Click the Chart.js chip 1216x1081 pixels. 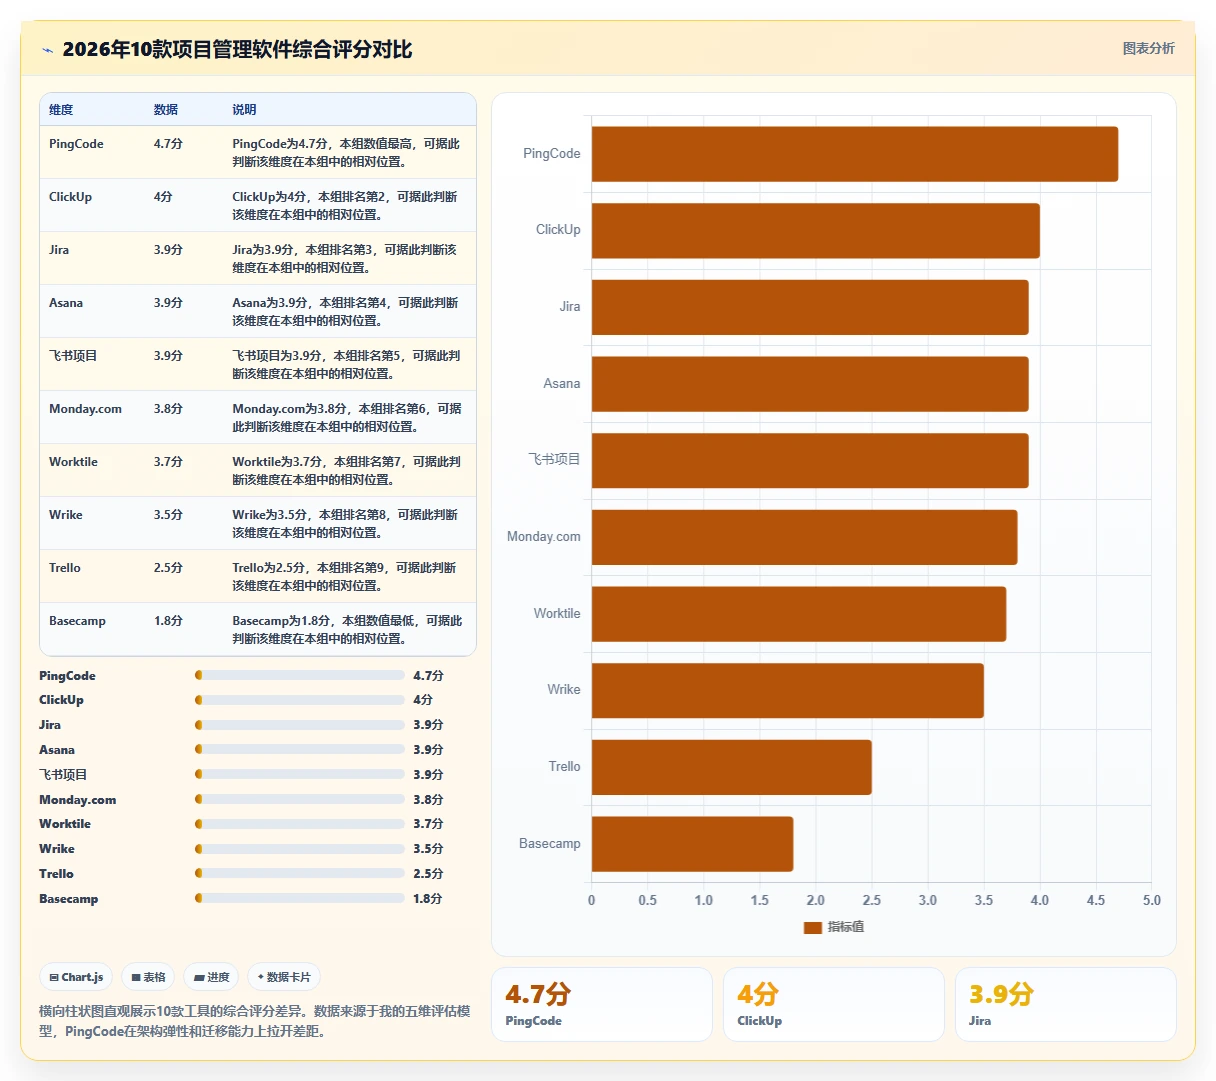(x=76, y=977)
